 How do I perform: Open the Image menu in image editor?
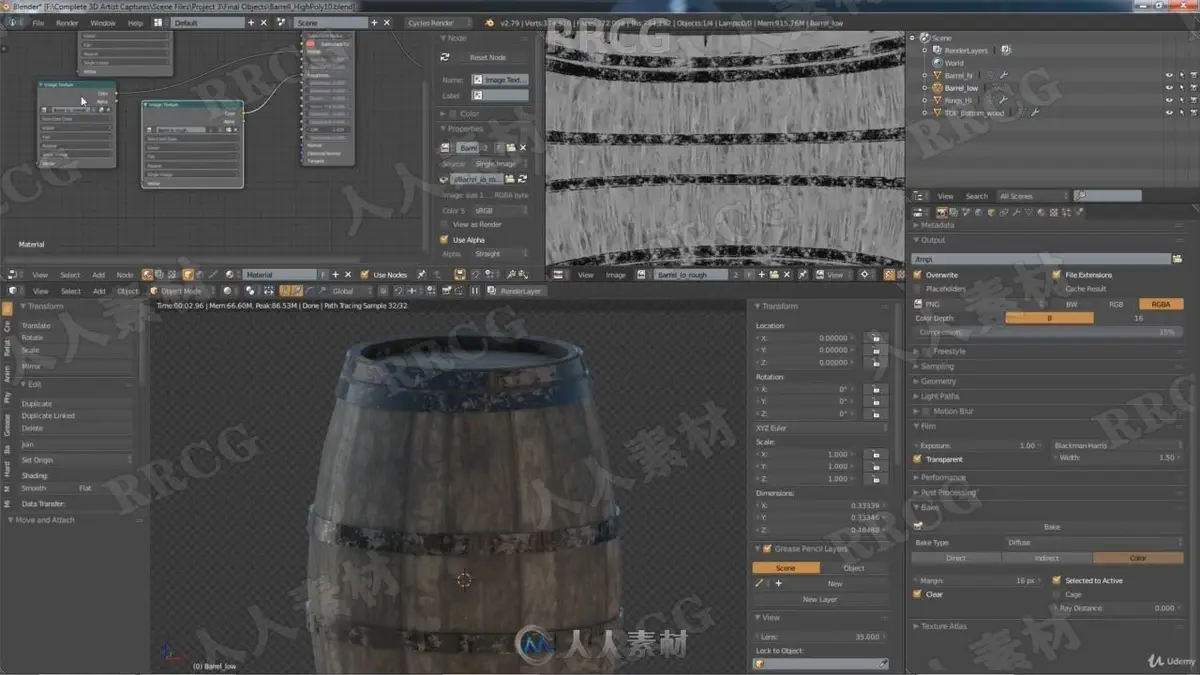[616, 274]
